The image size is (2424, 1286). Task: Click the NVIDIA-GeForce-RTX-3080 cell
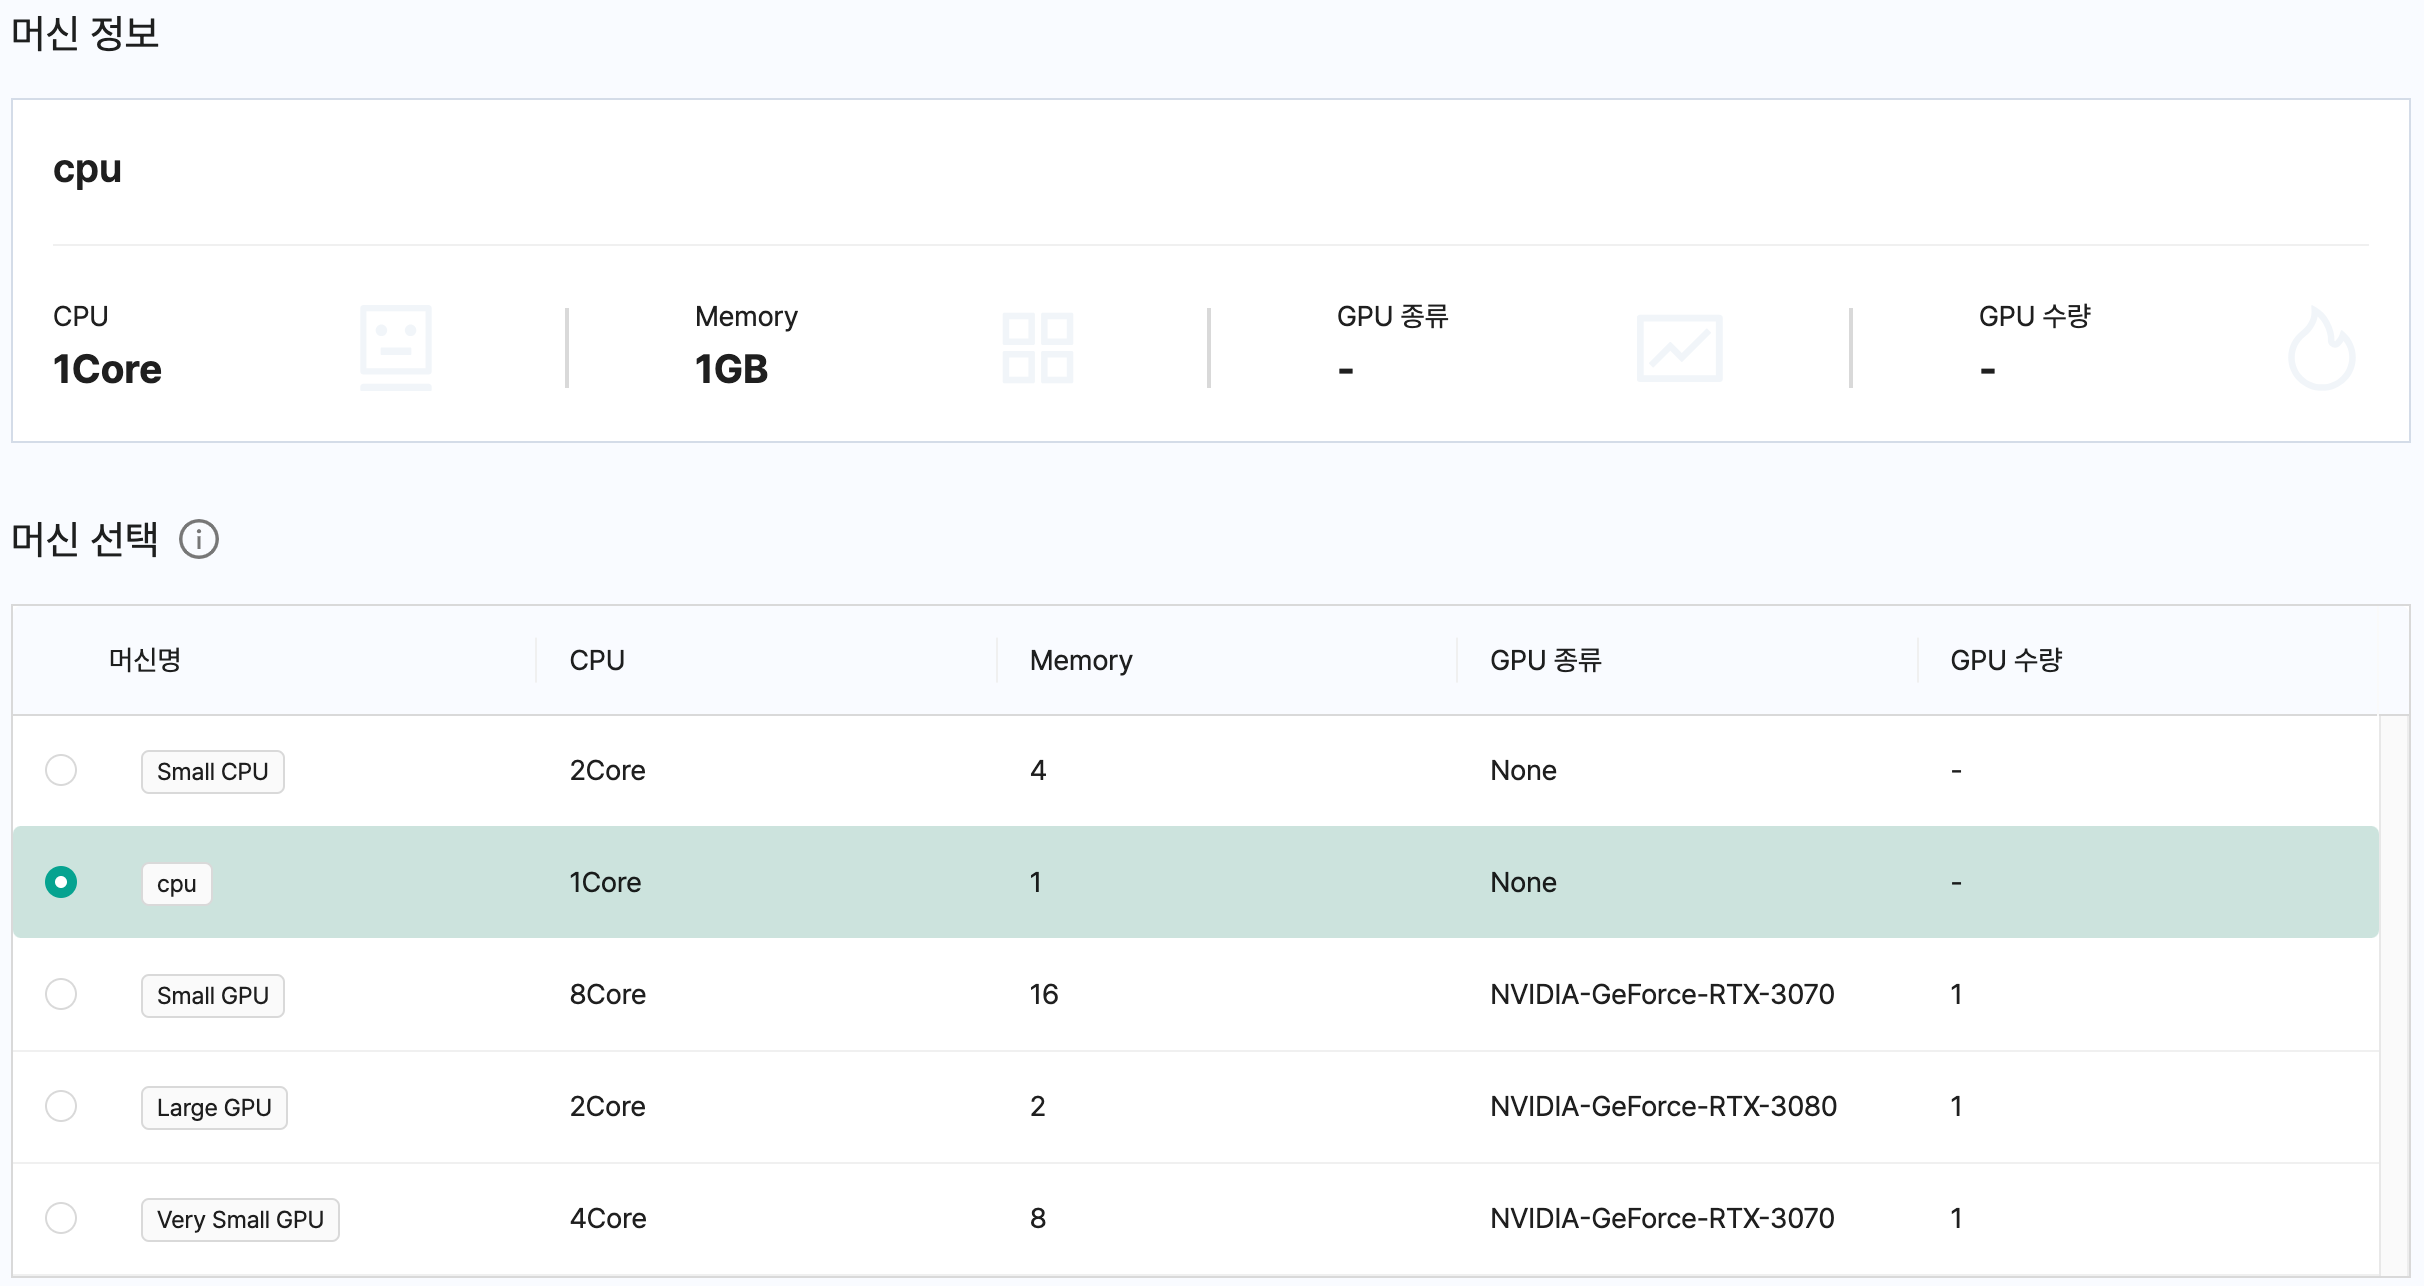[1663, 1106]
